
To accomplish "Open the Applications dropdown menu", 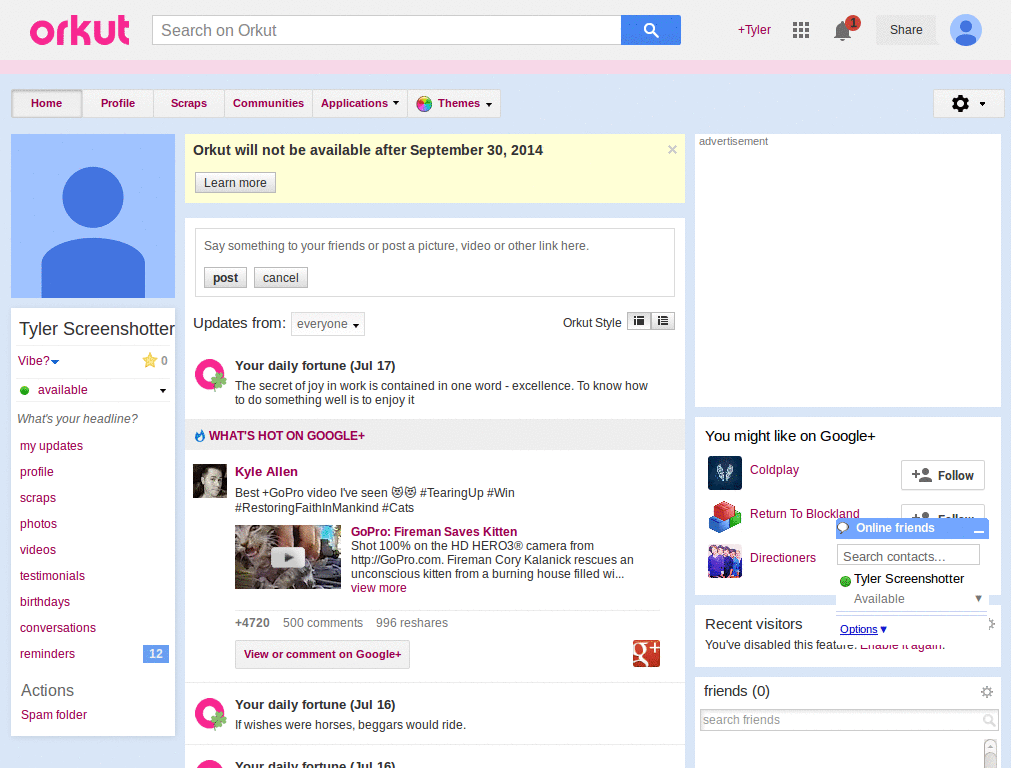I will pos(360,103).
